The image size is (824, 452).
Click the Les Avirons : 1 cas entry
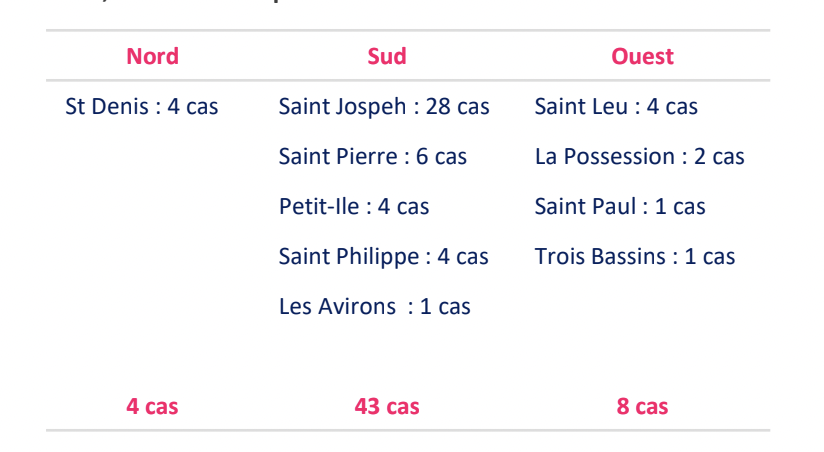pos(375,306)
